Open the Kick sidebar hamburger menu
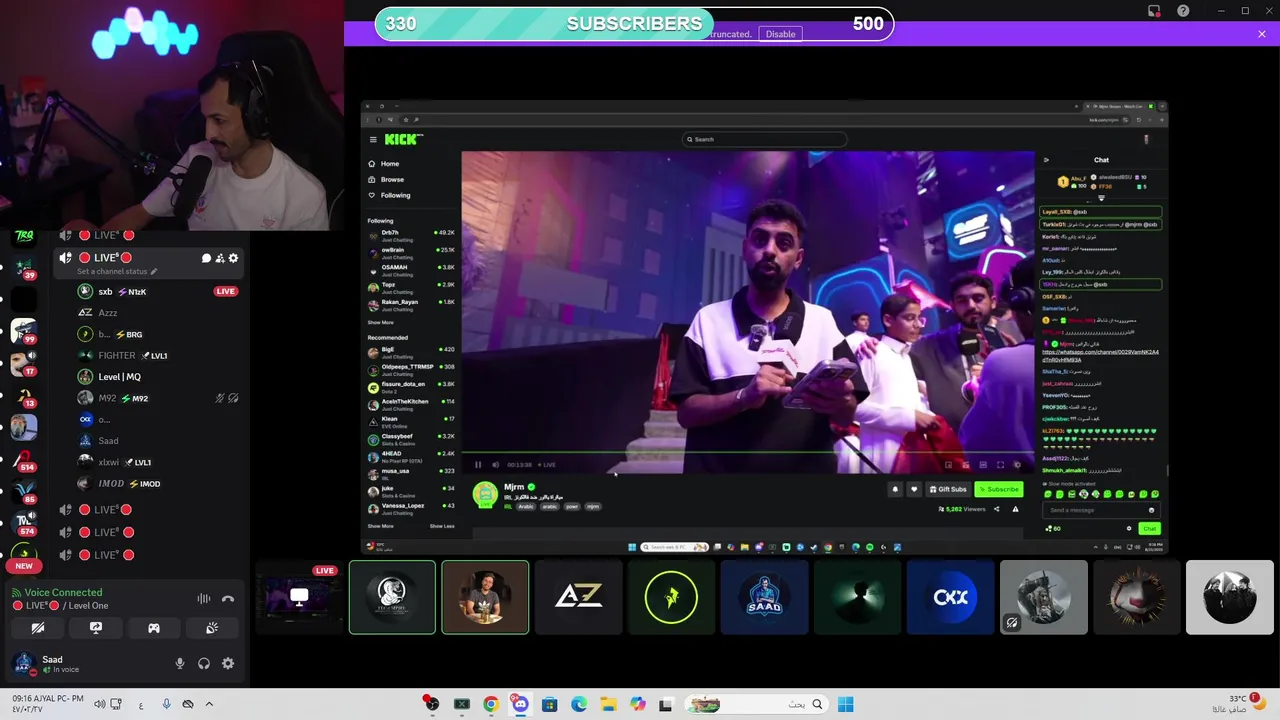The height and width of the screenshot is (720, 1280). 373,140
